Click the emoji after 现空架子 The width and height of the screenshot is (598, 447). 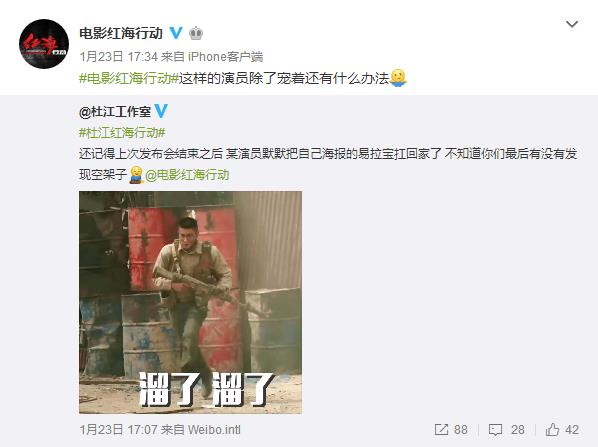tap(136, 175)
